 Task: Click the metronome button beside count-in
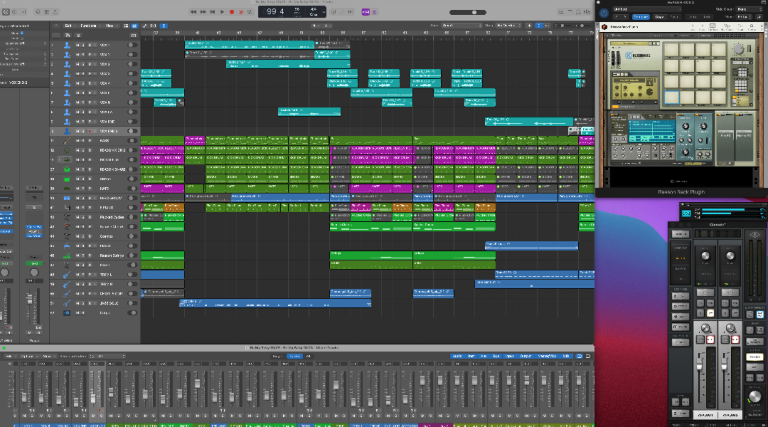[374, 12]
